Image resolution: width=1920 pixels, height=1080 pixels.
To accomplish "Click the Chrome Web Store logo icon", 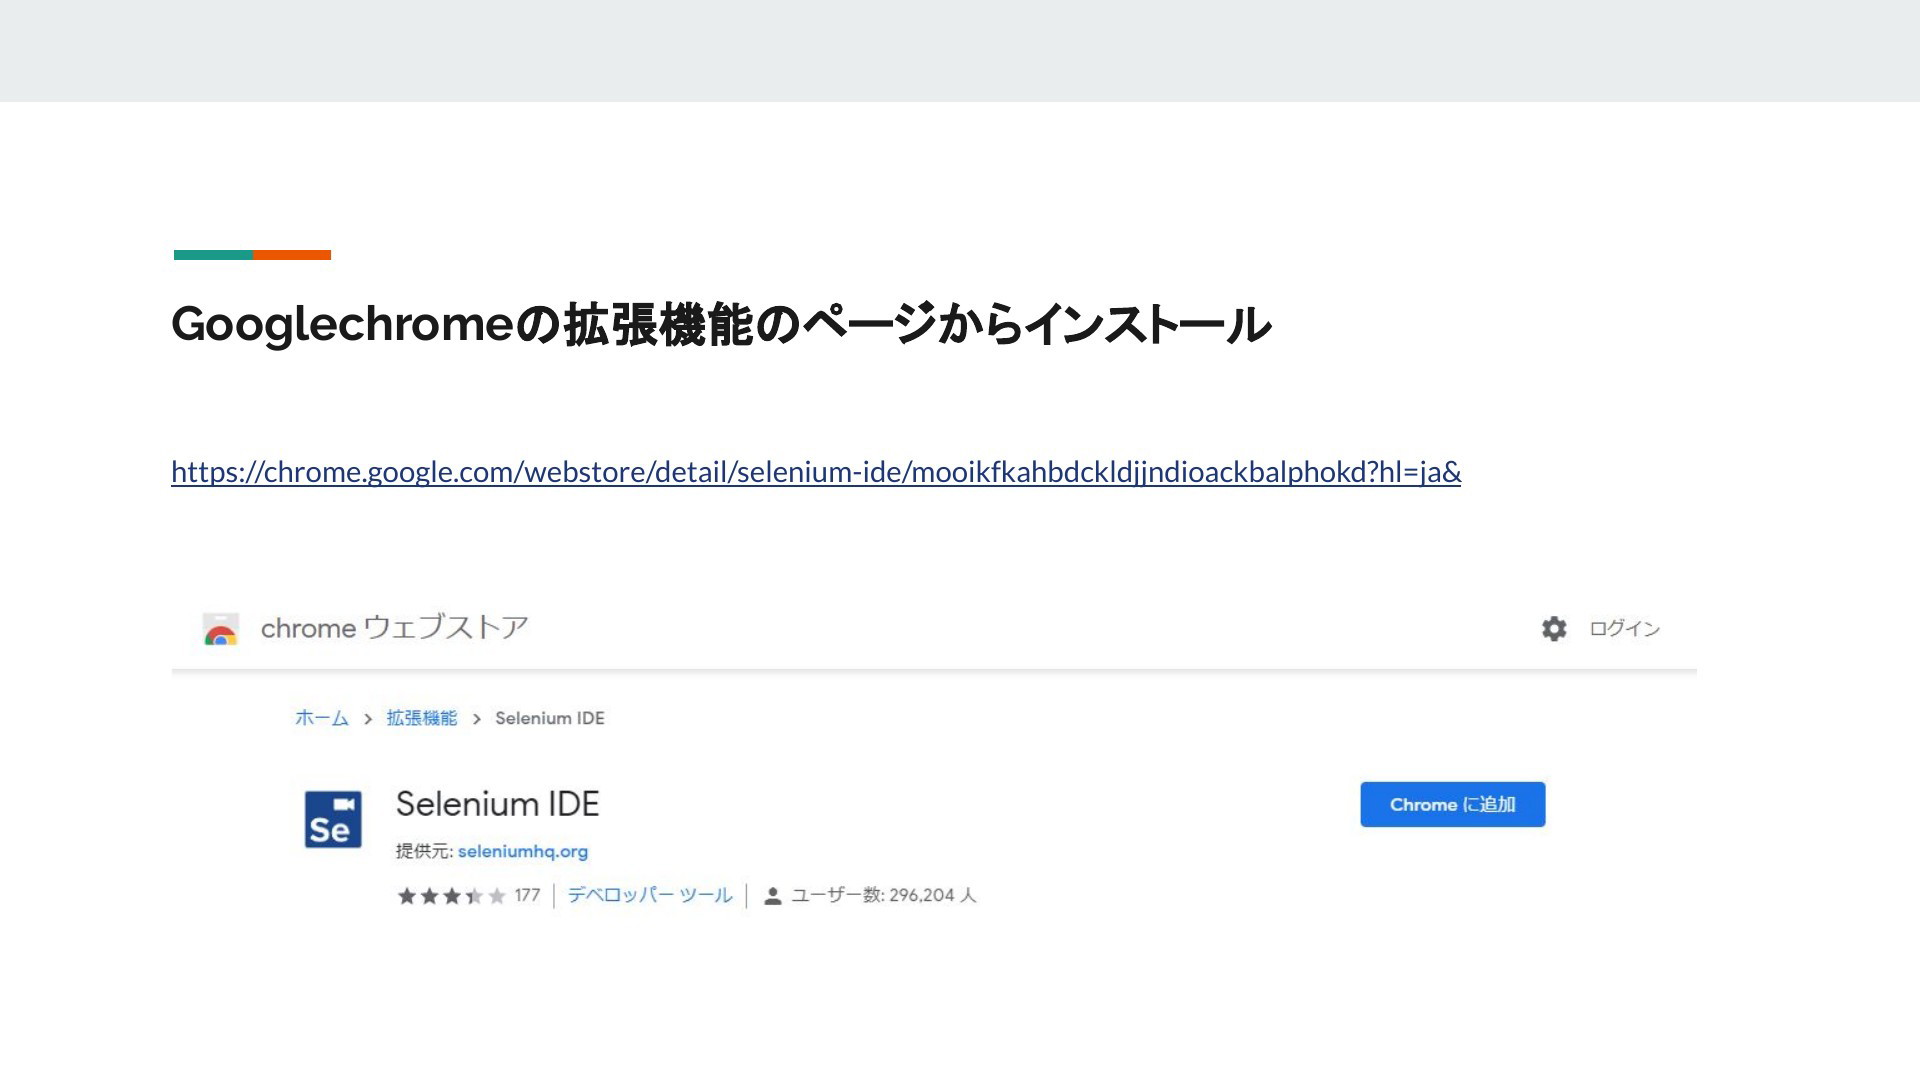I will coord(221,630).
